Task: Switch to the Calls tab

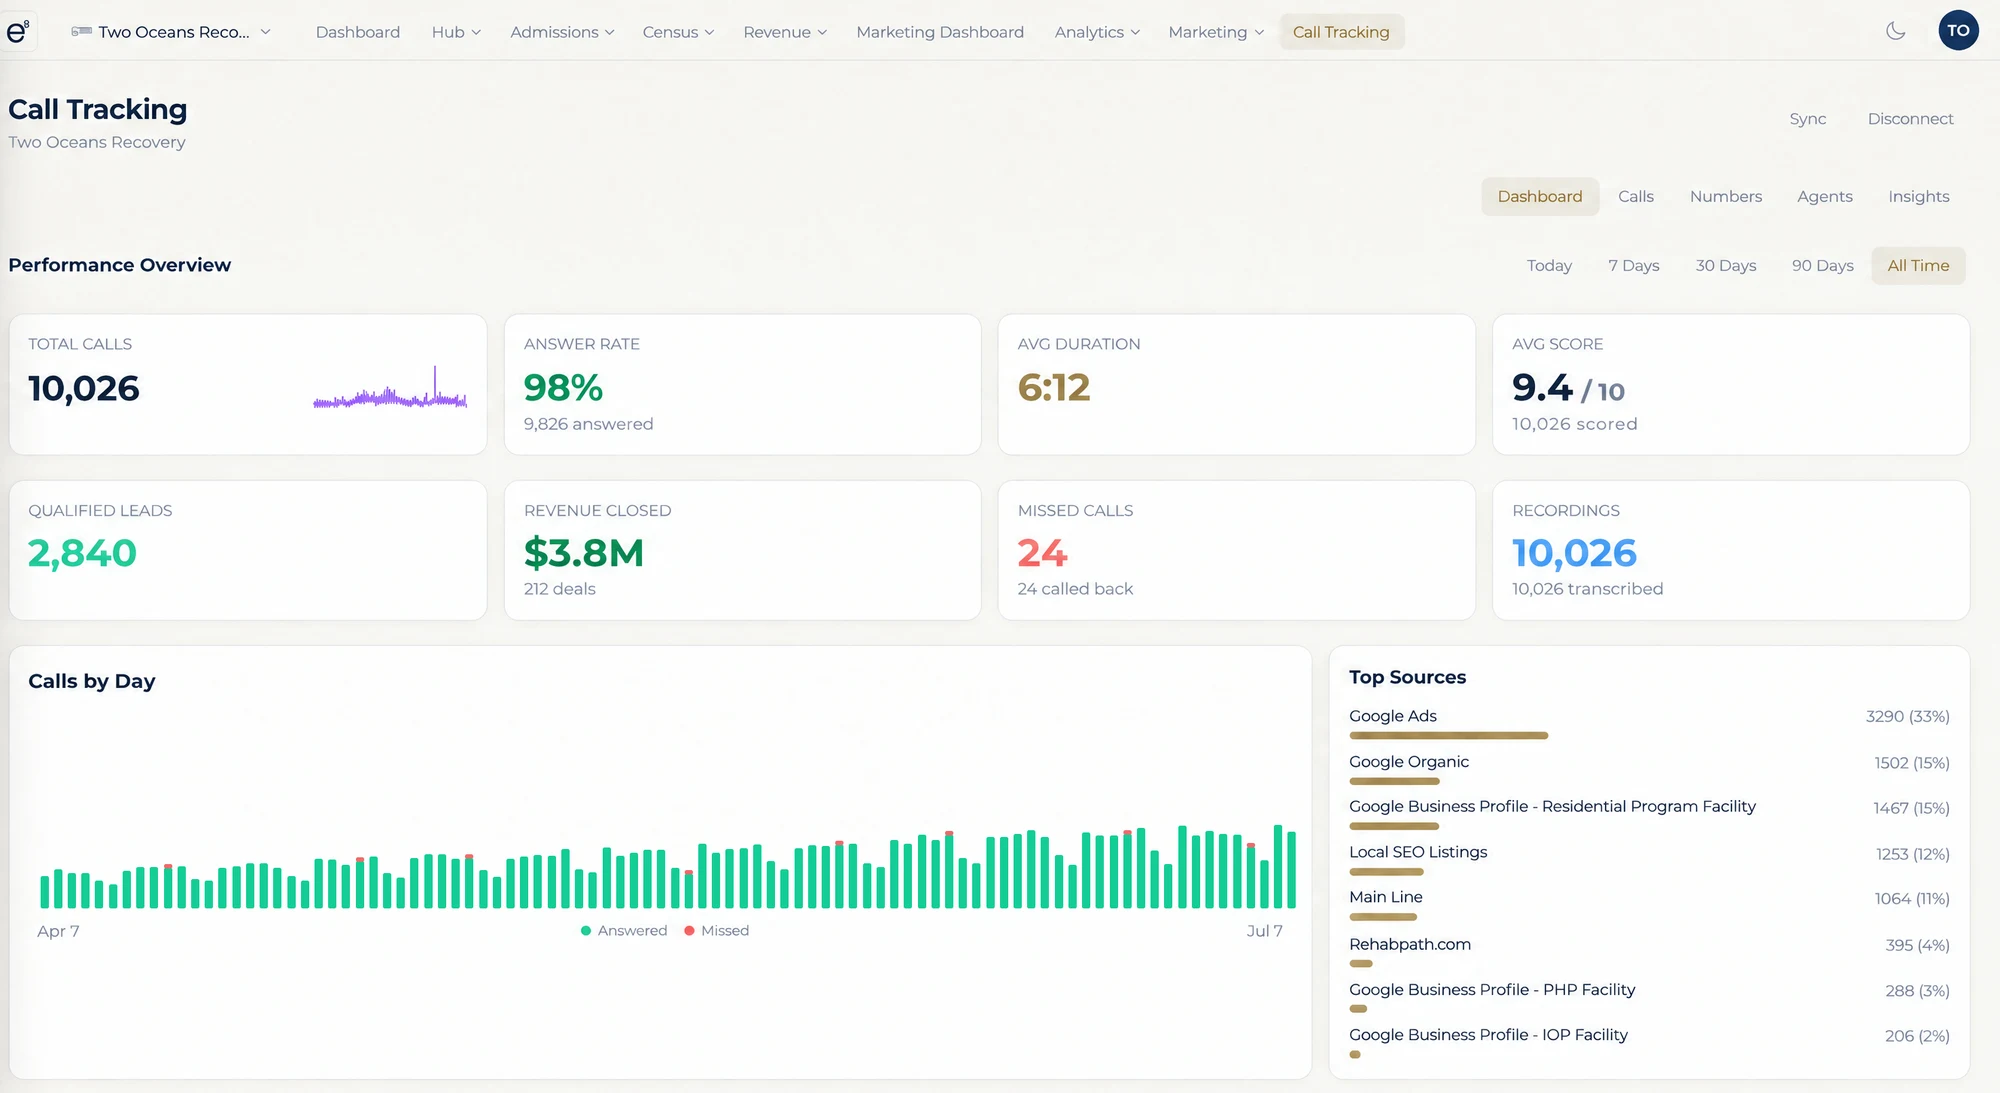Action: 1635,196
